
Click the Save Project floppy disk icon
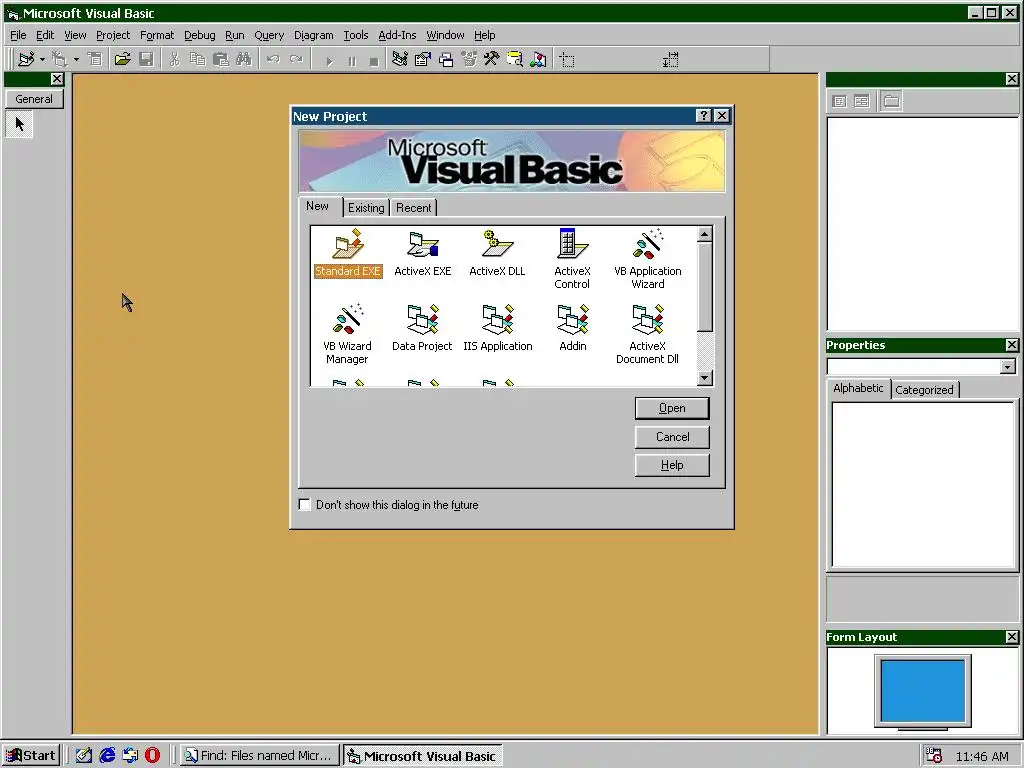[x=146, y=59]
